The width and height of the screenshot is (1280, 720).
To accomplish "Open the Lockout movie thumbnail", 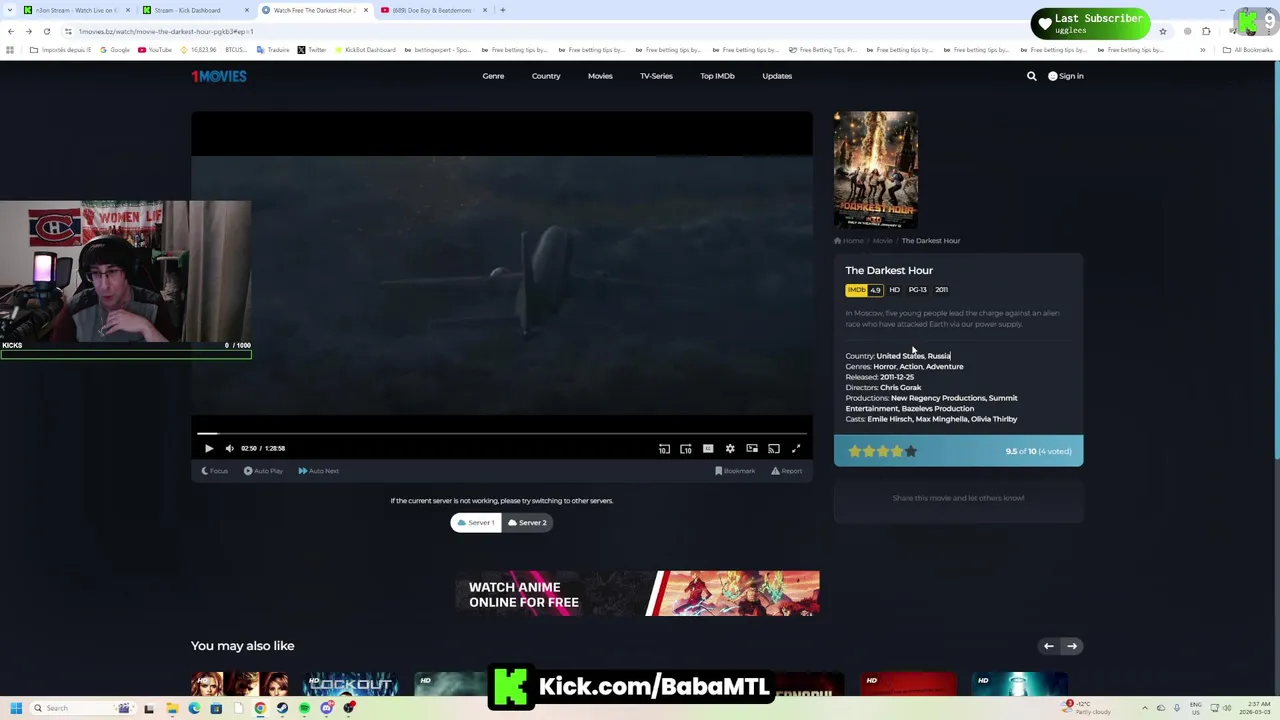I will tap(350, 684).
